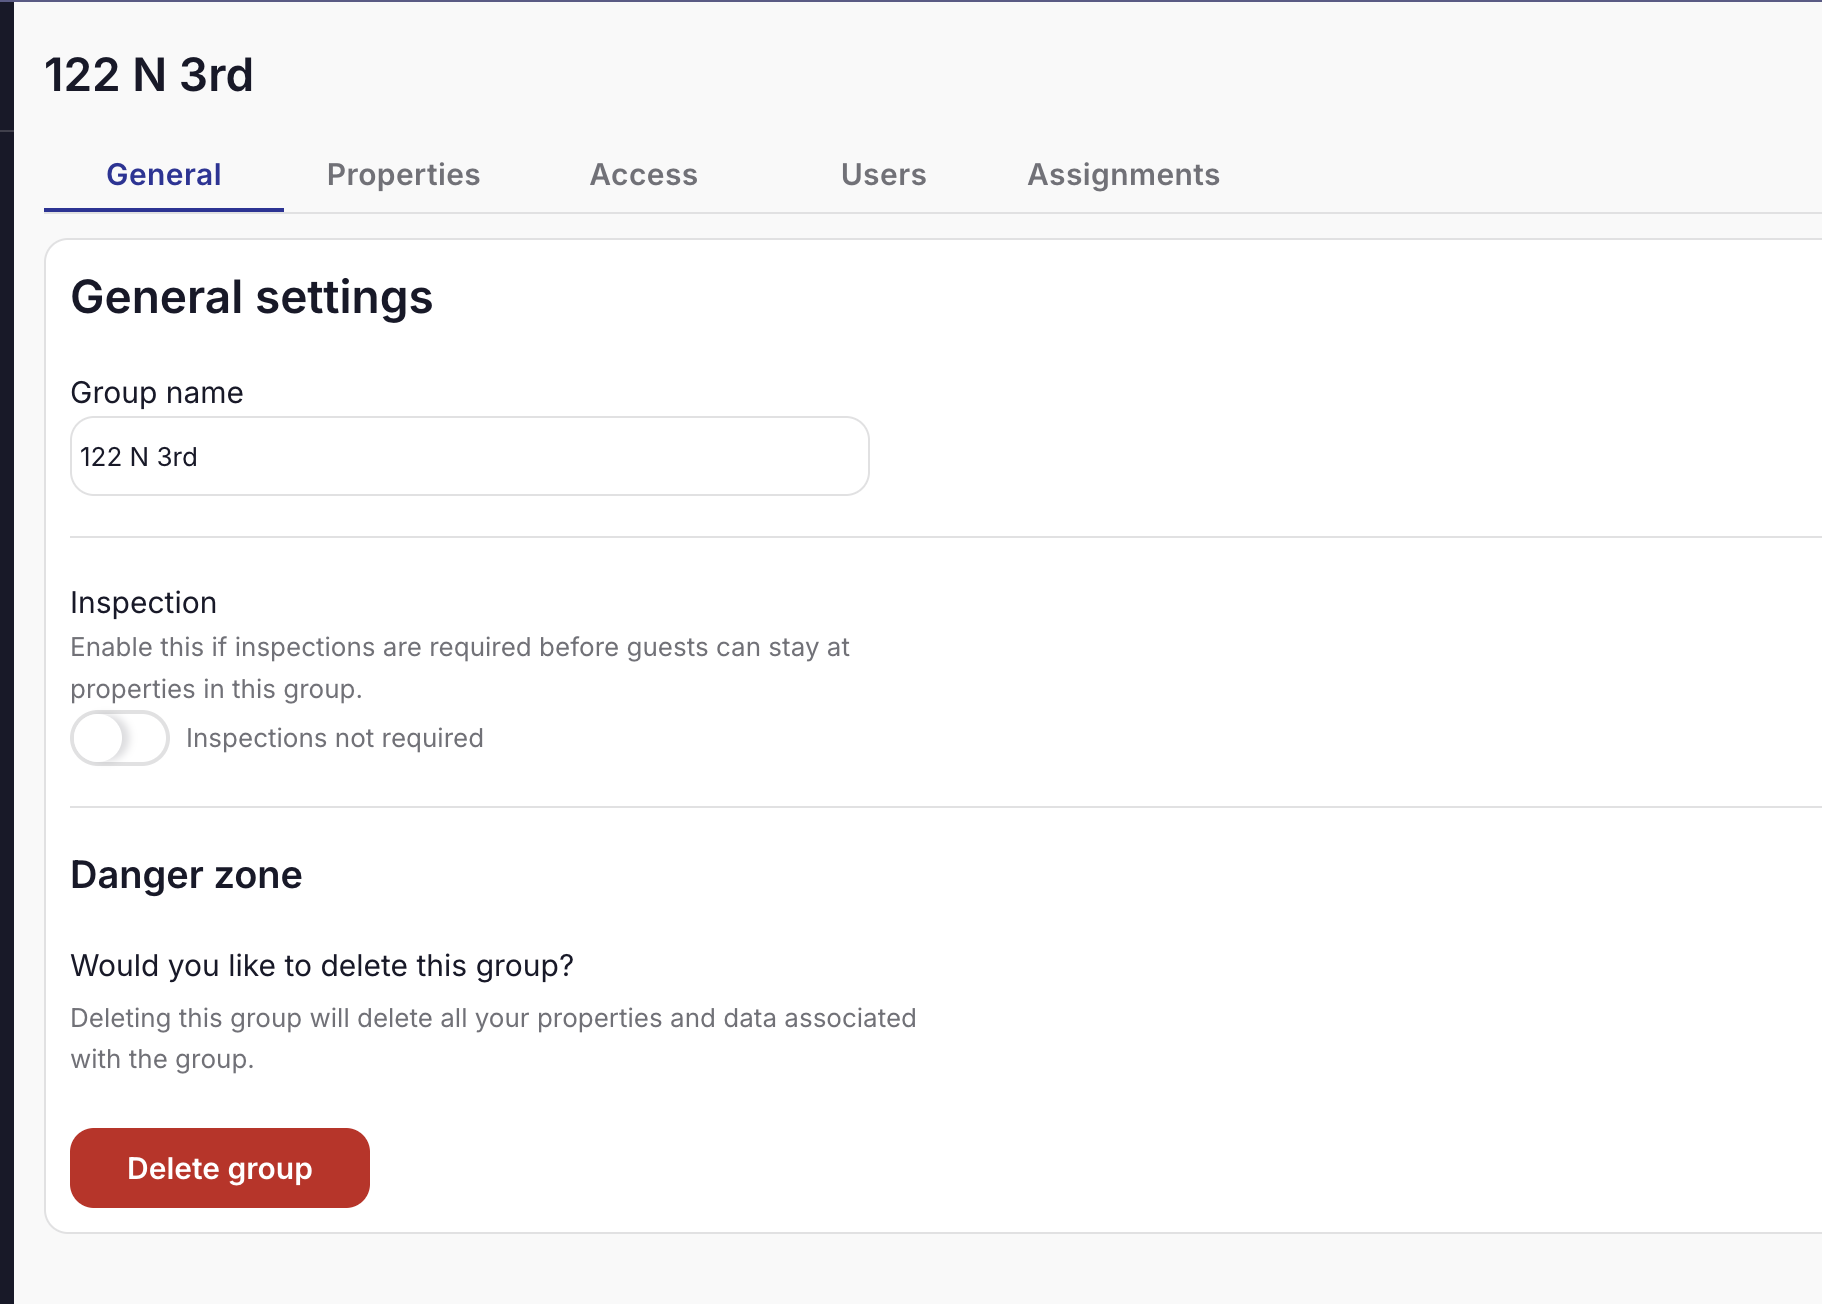Switch to the Properties tab
Image resolution: width=1822 pixels, height=1304 pixels.
[x=403, y=174]
